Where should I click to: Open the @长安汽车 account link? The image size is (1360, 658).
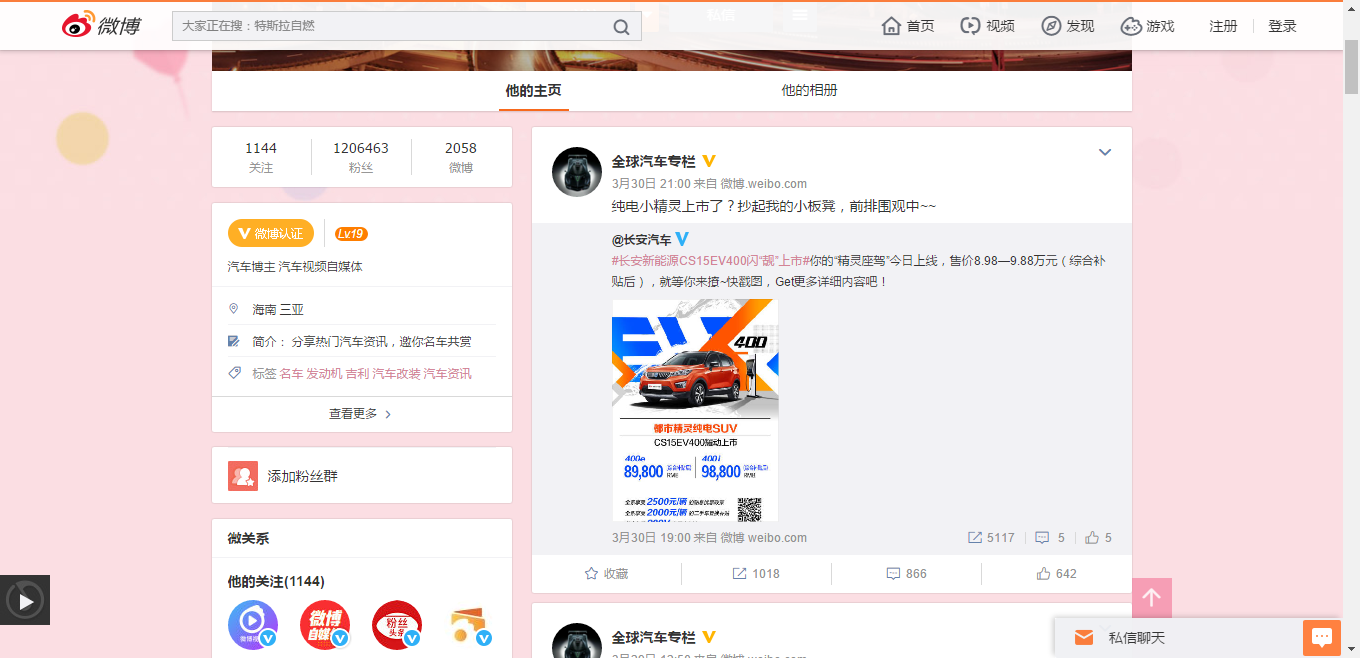tap(642, 240)
